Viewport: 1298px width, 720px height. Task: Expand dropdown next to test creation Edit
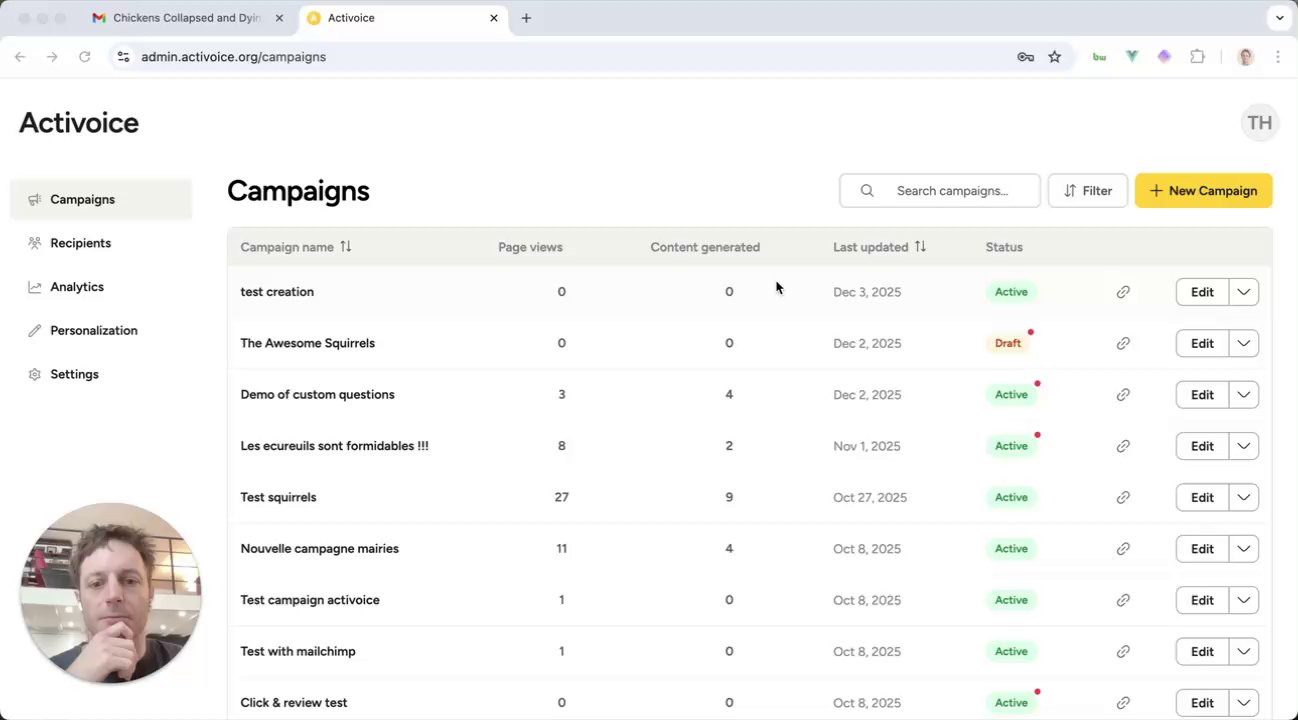(1243, 292)
